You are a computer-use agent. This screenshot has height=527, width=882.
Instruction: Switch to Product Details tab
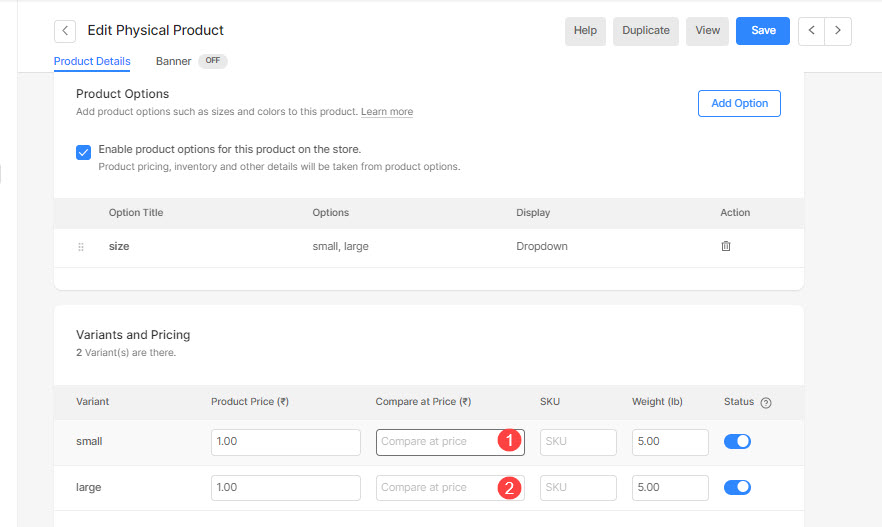(92, 61)
